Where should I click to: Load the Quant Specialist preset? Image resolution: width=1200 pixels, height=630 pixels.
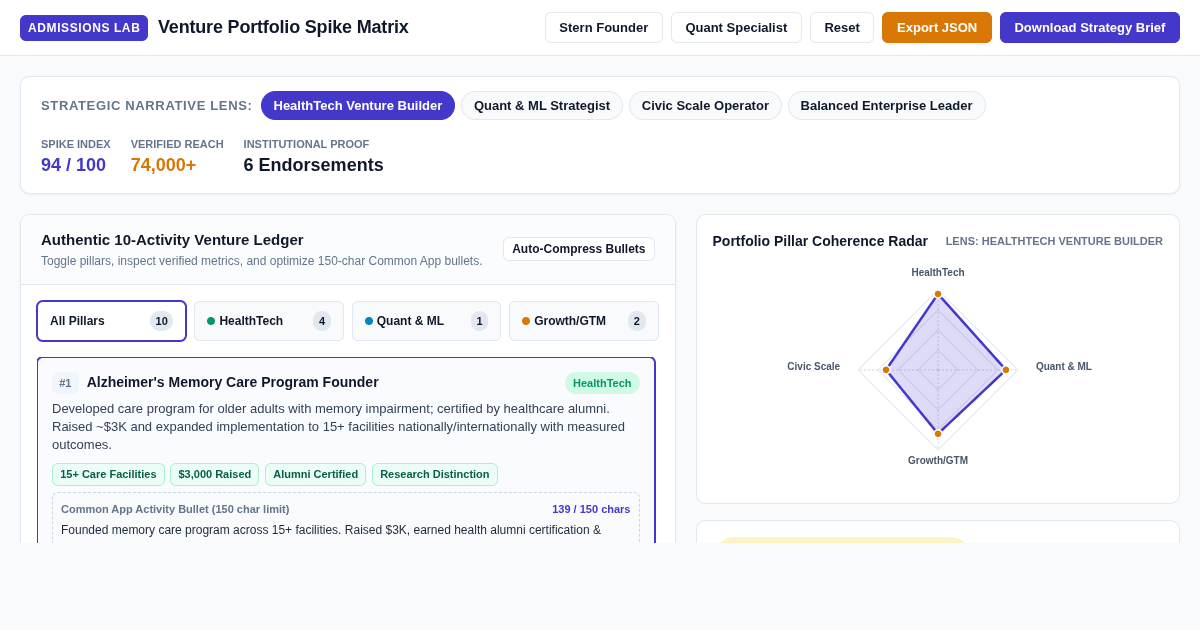click(x=736, y=28)
